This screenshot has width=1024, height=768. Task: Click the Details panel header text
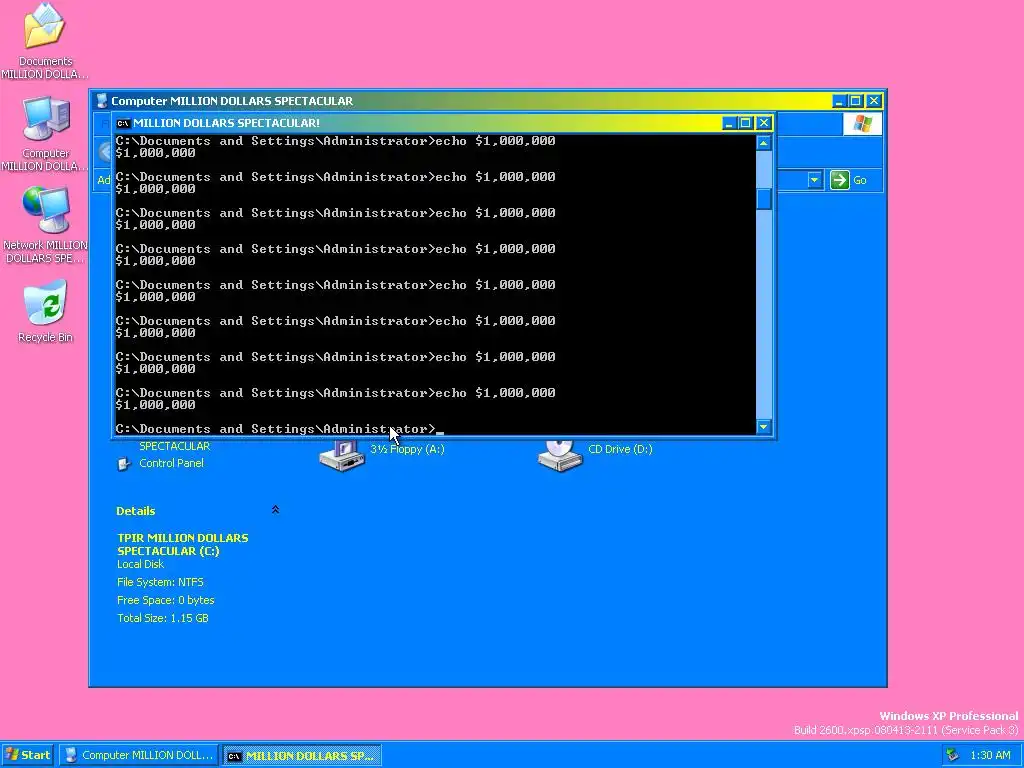pyautogui.click(x=136, y=511)
